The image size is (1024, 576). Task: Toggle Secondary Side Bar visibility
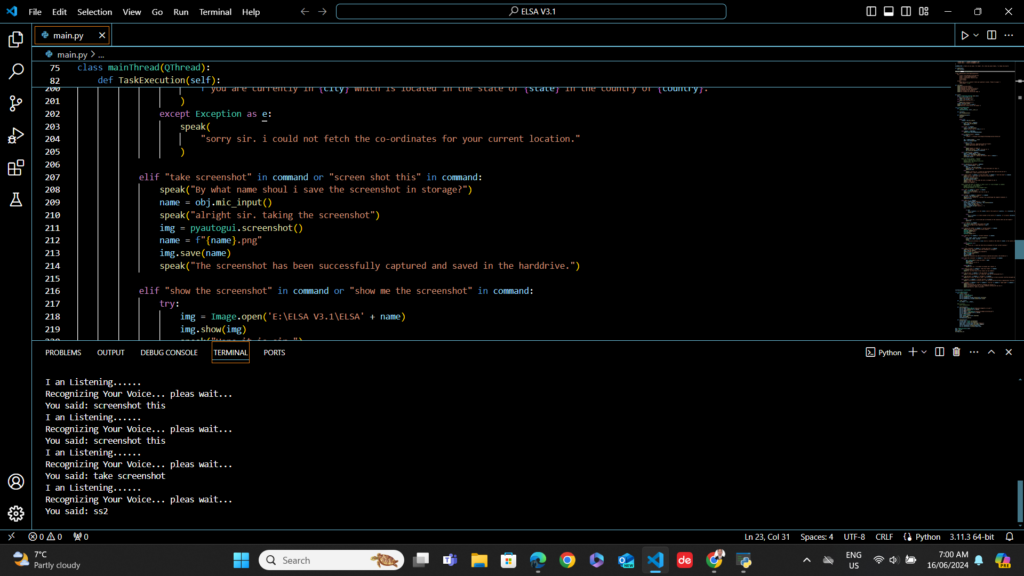[x=906, y=12]
